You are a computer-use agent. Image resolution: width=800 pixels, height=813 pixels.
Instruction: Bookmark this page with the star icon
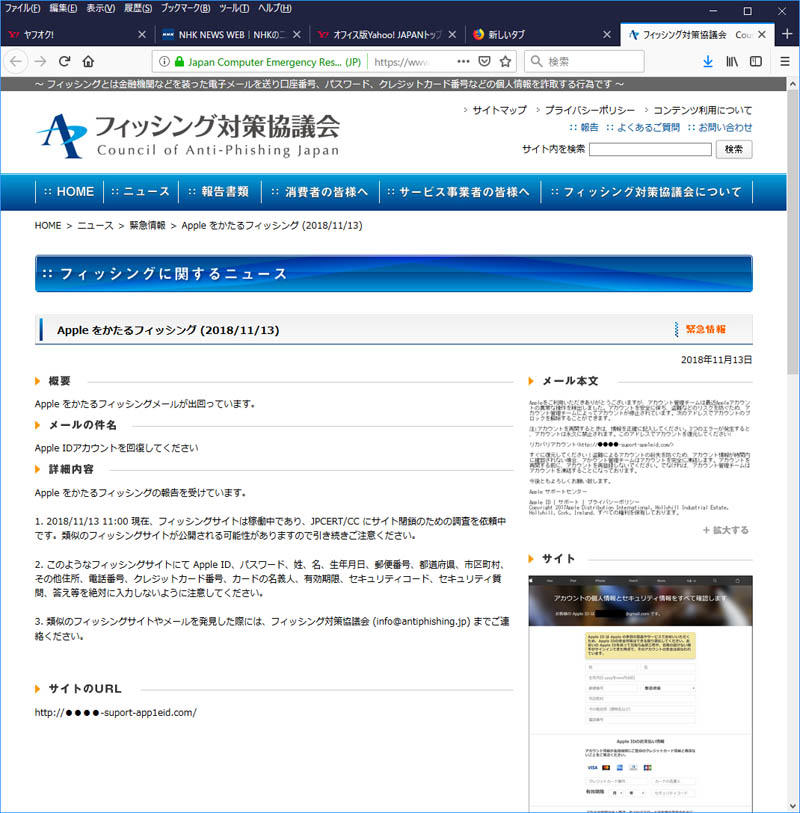pos(506,61)
